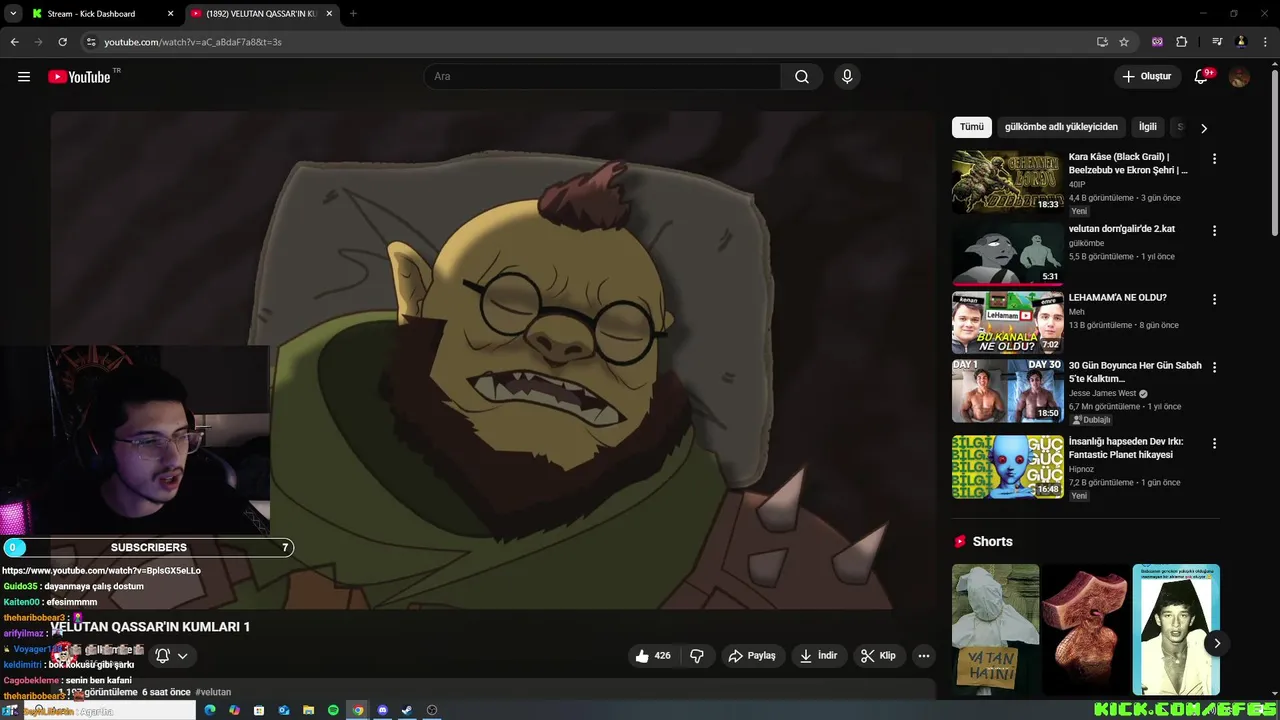Select the Tümü filter chip

972,127
